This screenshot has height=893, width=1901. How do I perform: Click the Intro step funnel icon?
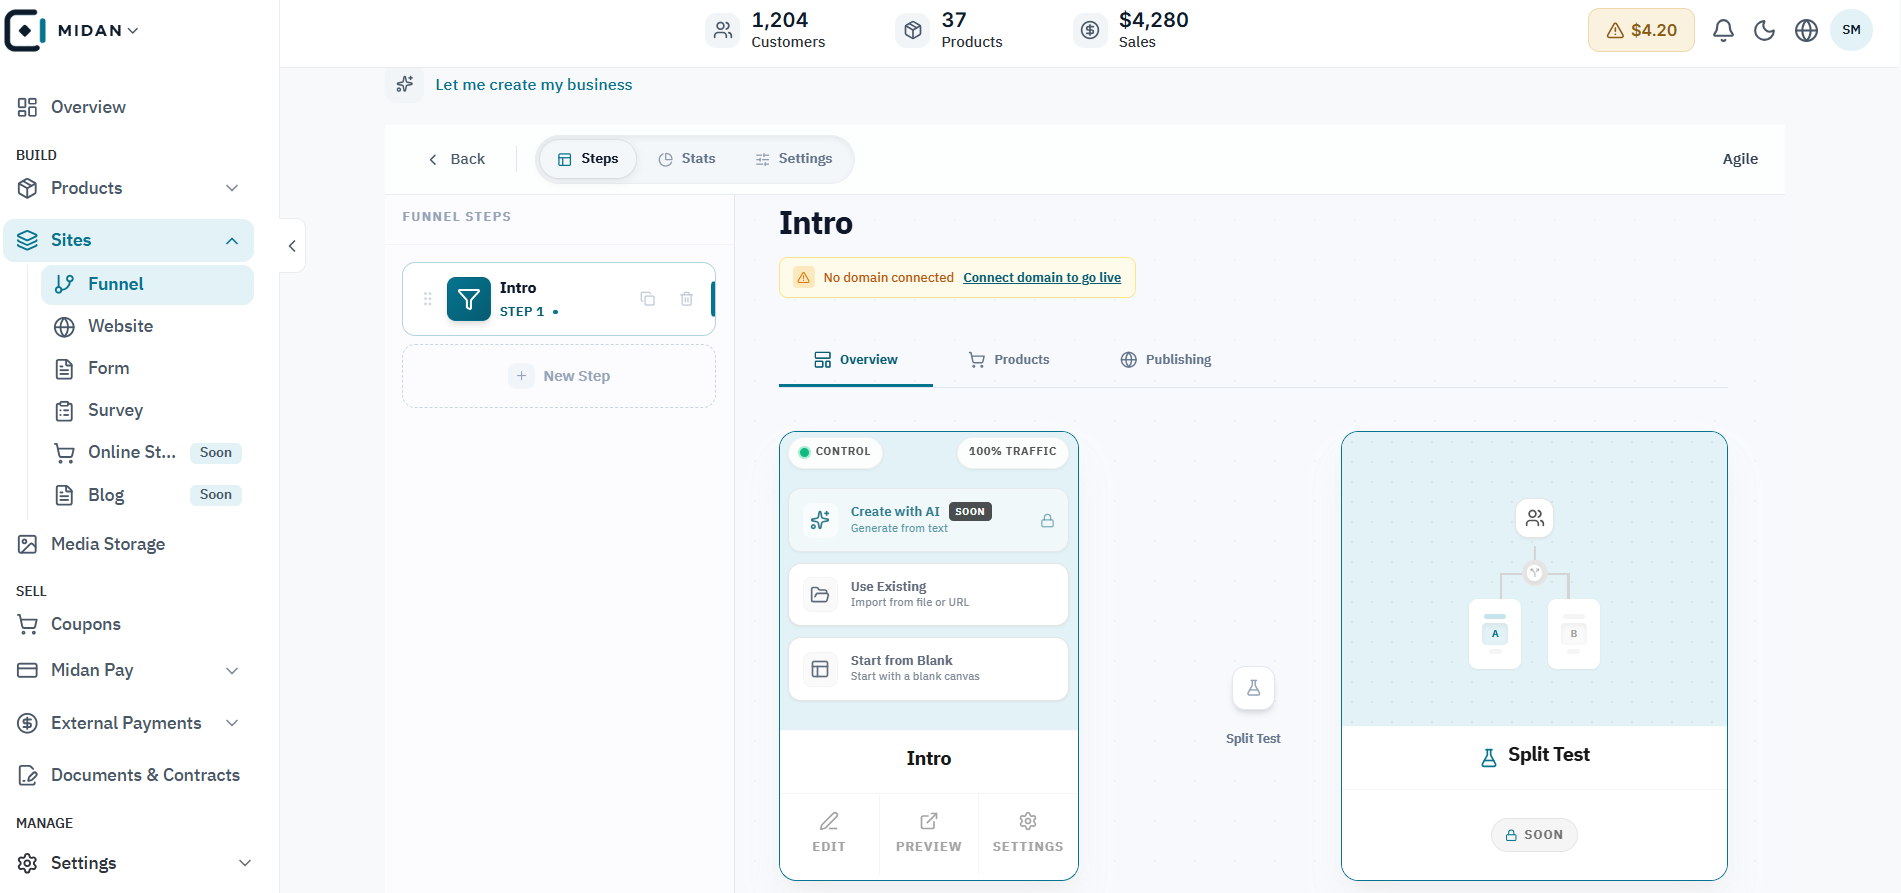pos(468,299)
